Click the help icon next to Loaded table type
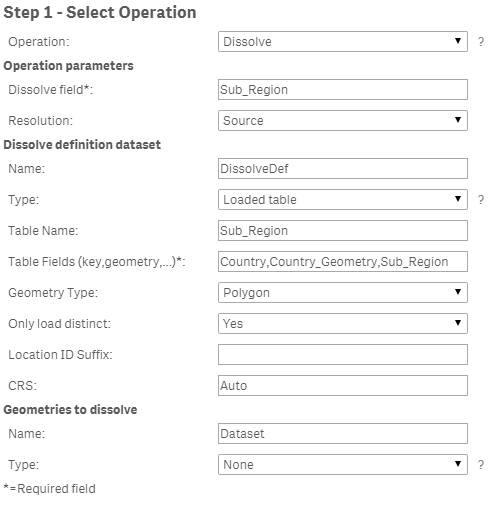 pos(481,200)
